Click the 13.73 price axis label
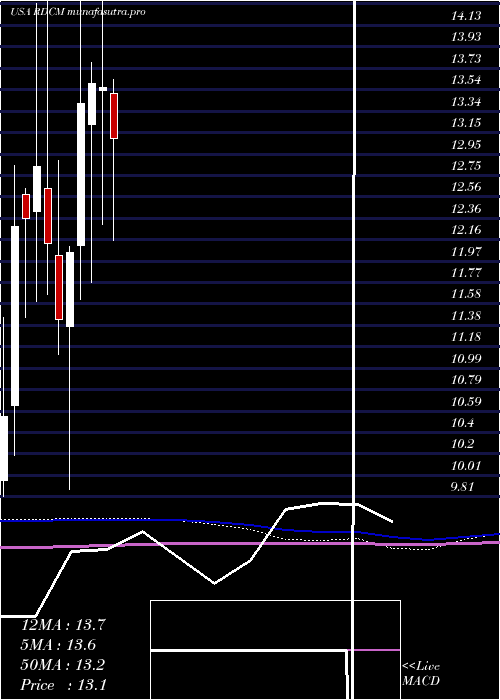This screenshot has width=500, height=700. pos(466,58)
